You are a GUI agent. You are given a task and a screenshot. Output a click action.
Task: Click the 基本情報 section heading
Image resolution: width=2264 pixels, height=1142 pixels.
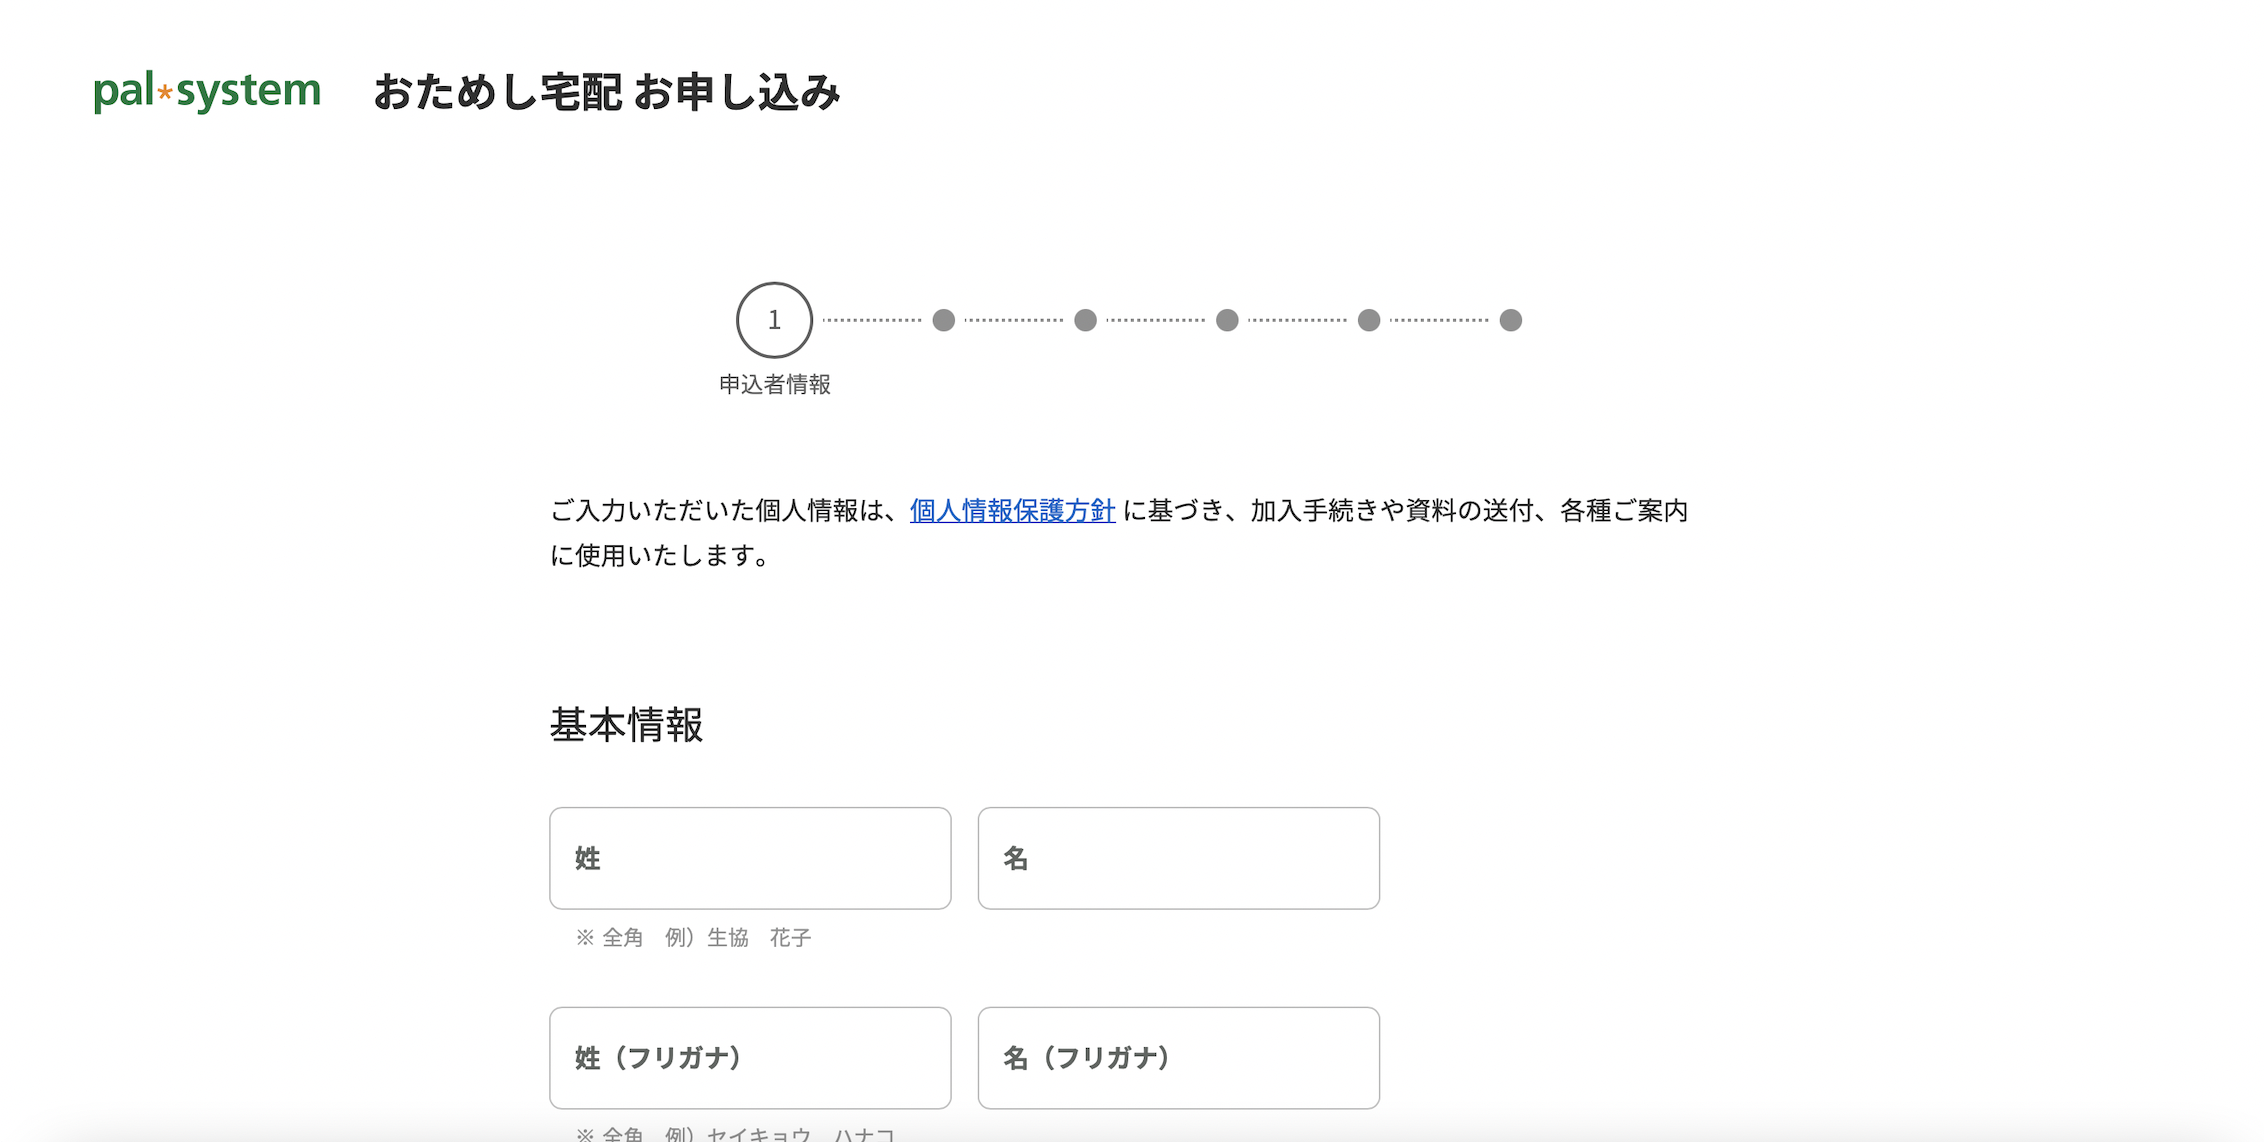point(627,725)
